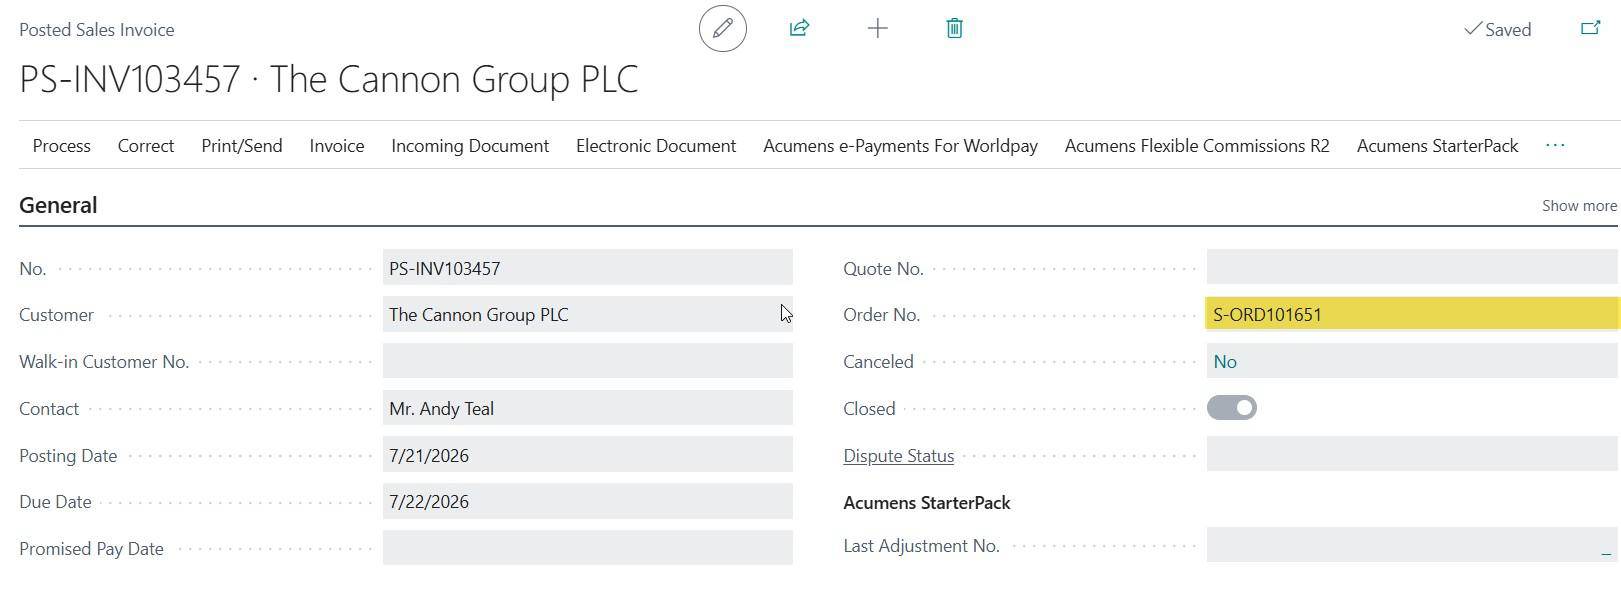The height and width of the screenshot is (613, 1621).
Task: Click the pencil edit icon
Action: [722, 28]
